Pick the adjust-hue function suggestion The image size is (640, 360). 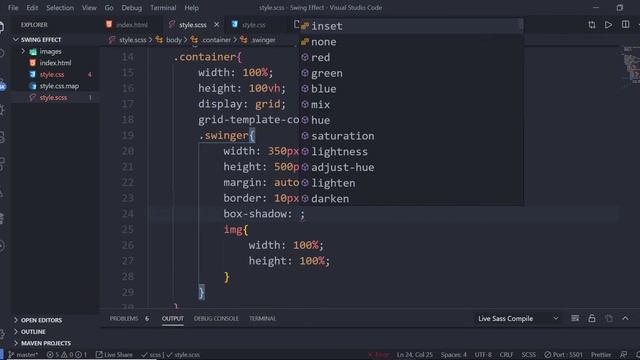pyautogui.click(x=411, y=167)
